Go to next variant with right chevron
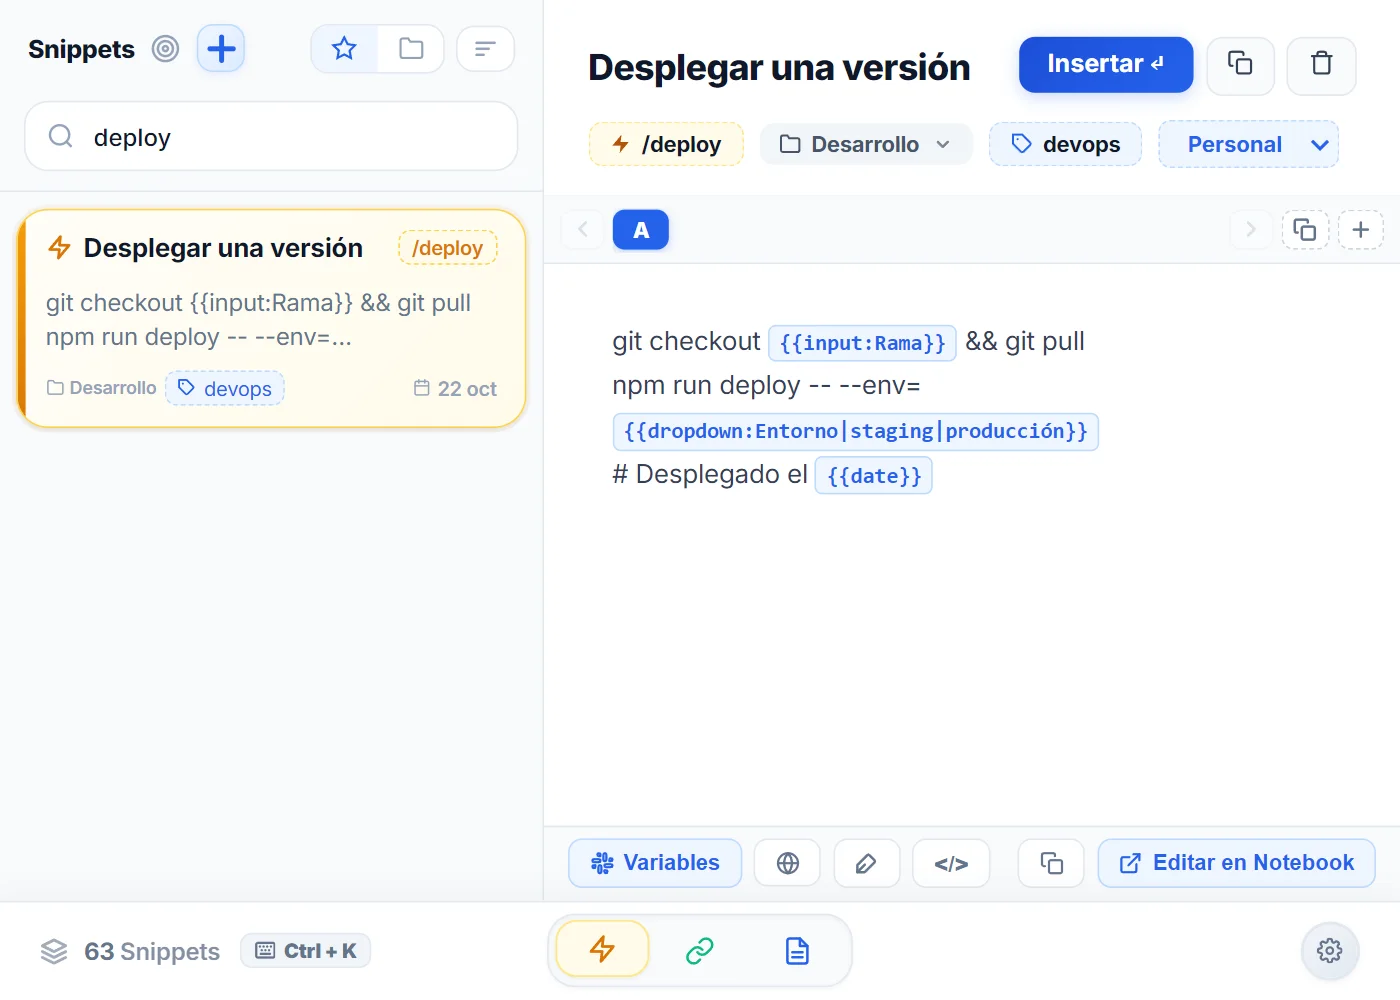The height and width of the screenshot is (1000, 1400). 1250,229
